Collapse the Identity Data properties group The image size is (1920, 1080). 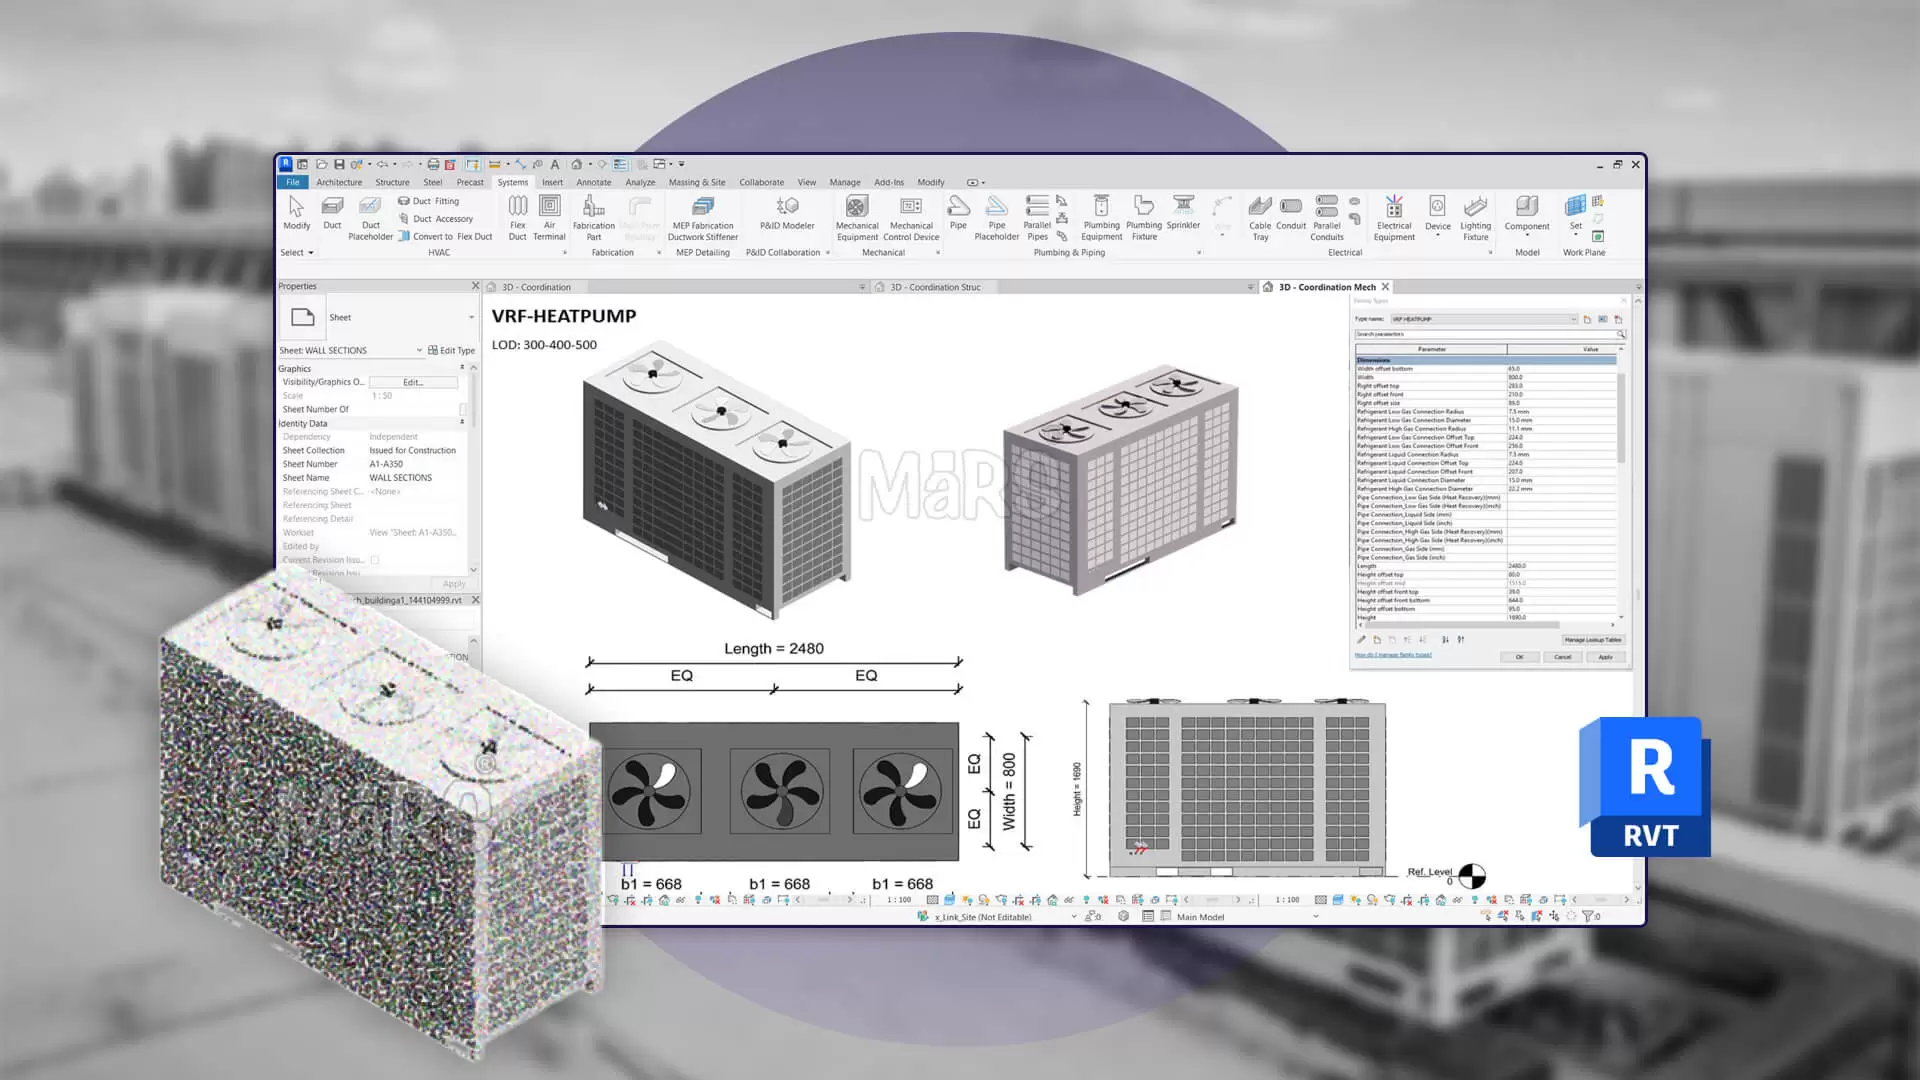tap(462, 423)
